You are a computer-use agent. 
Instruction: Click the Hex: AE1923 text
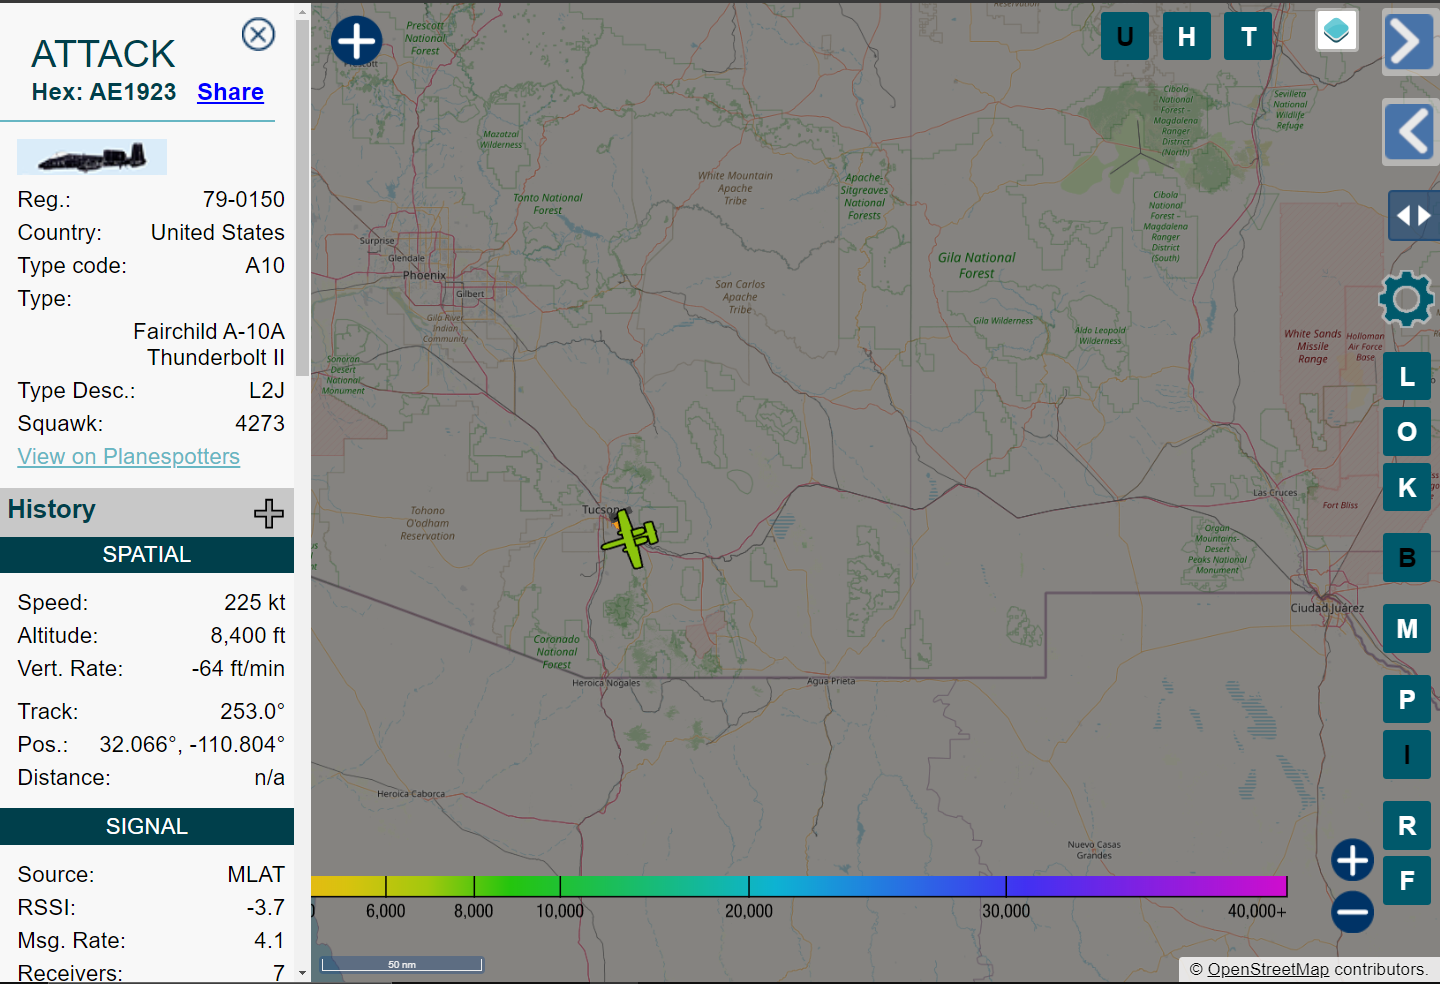104,92
